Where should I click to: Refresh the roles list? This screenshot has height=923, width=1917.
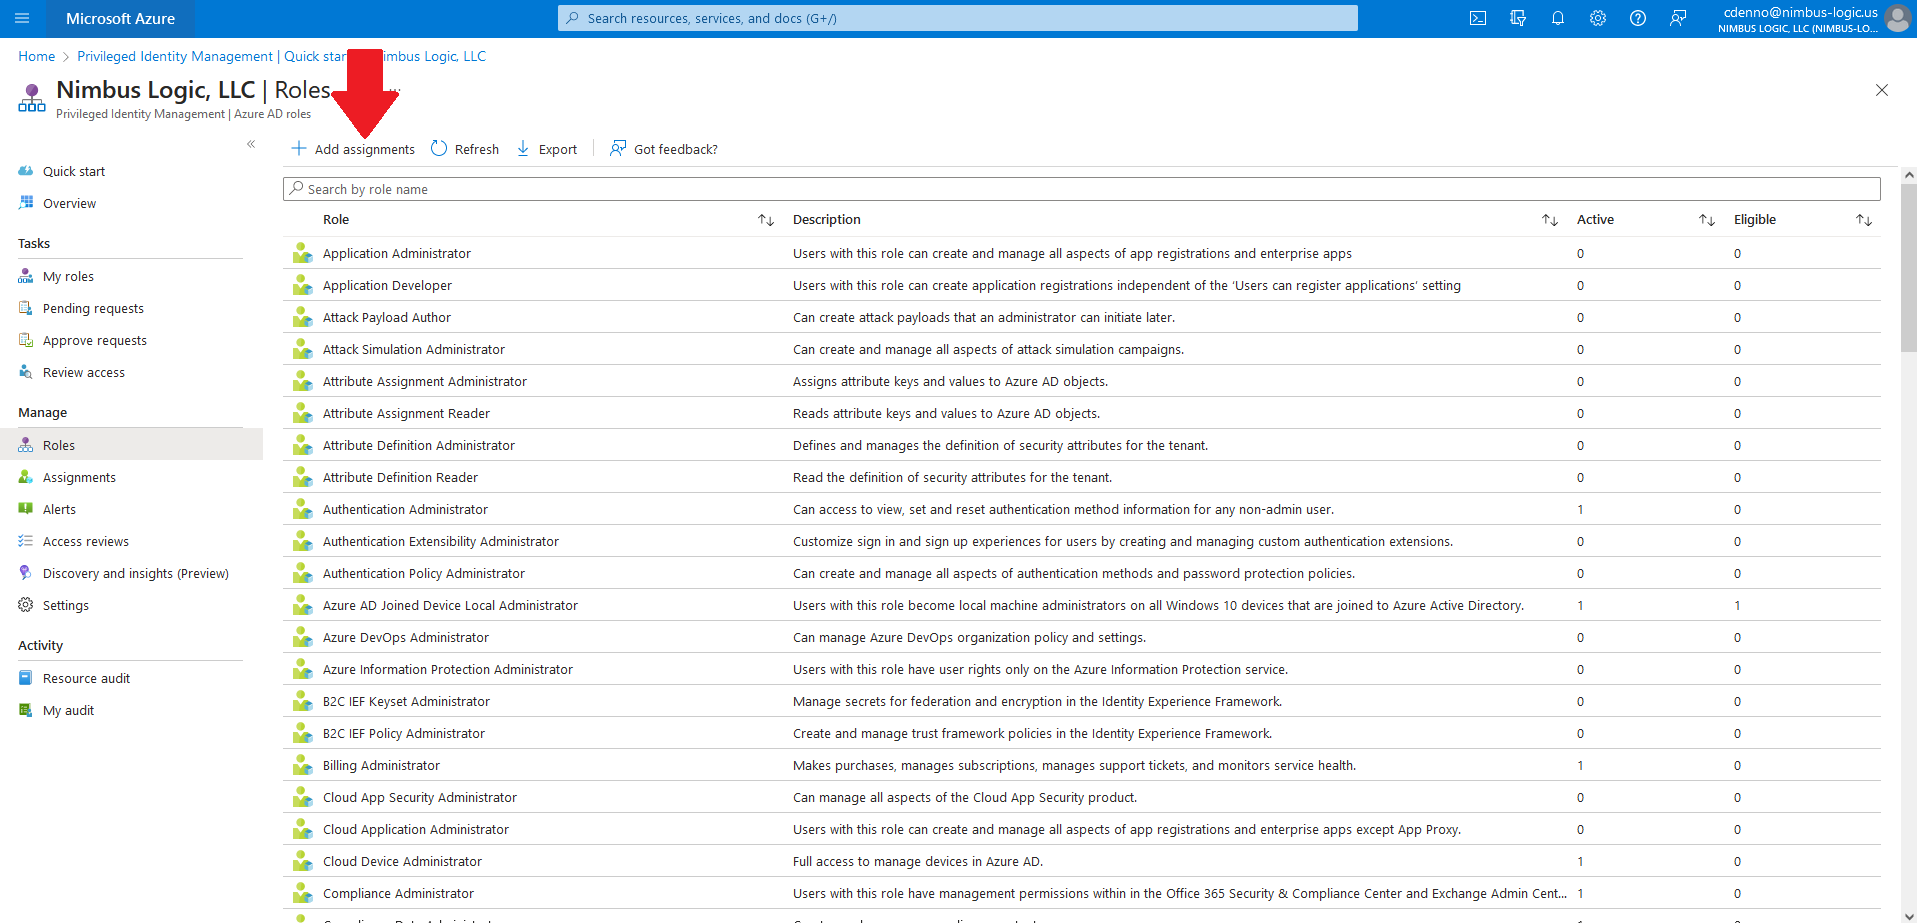pos(465,149)
